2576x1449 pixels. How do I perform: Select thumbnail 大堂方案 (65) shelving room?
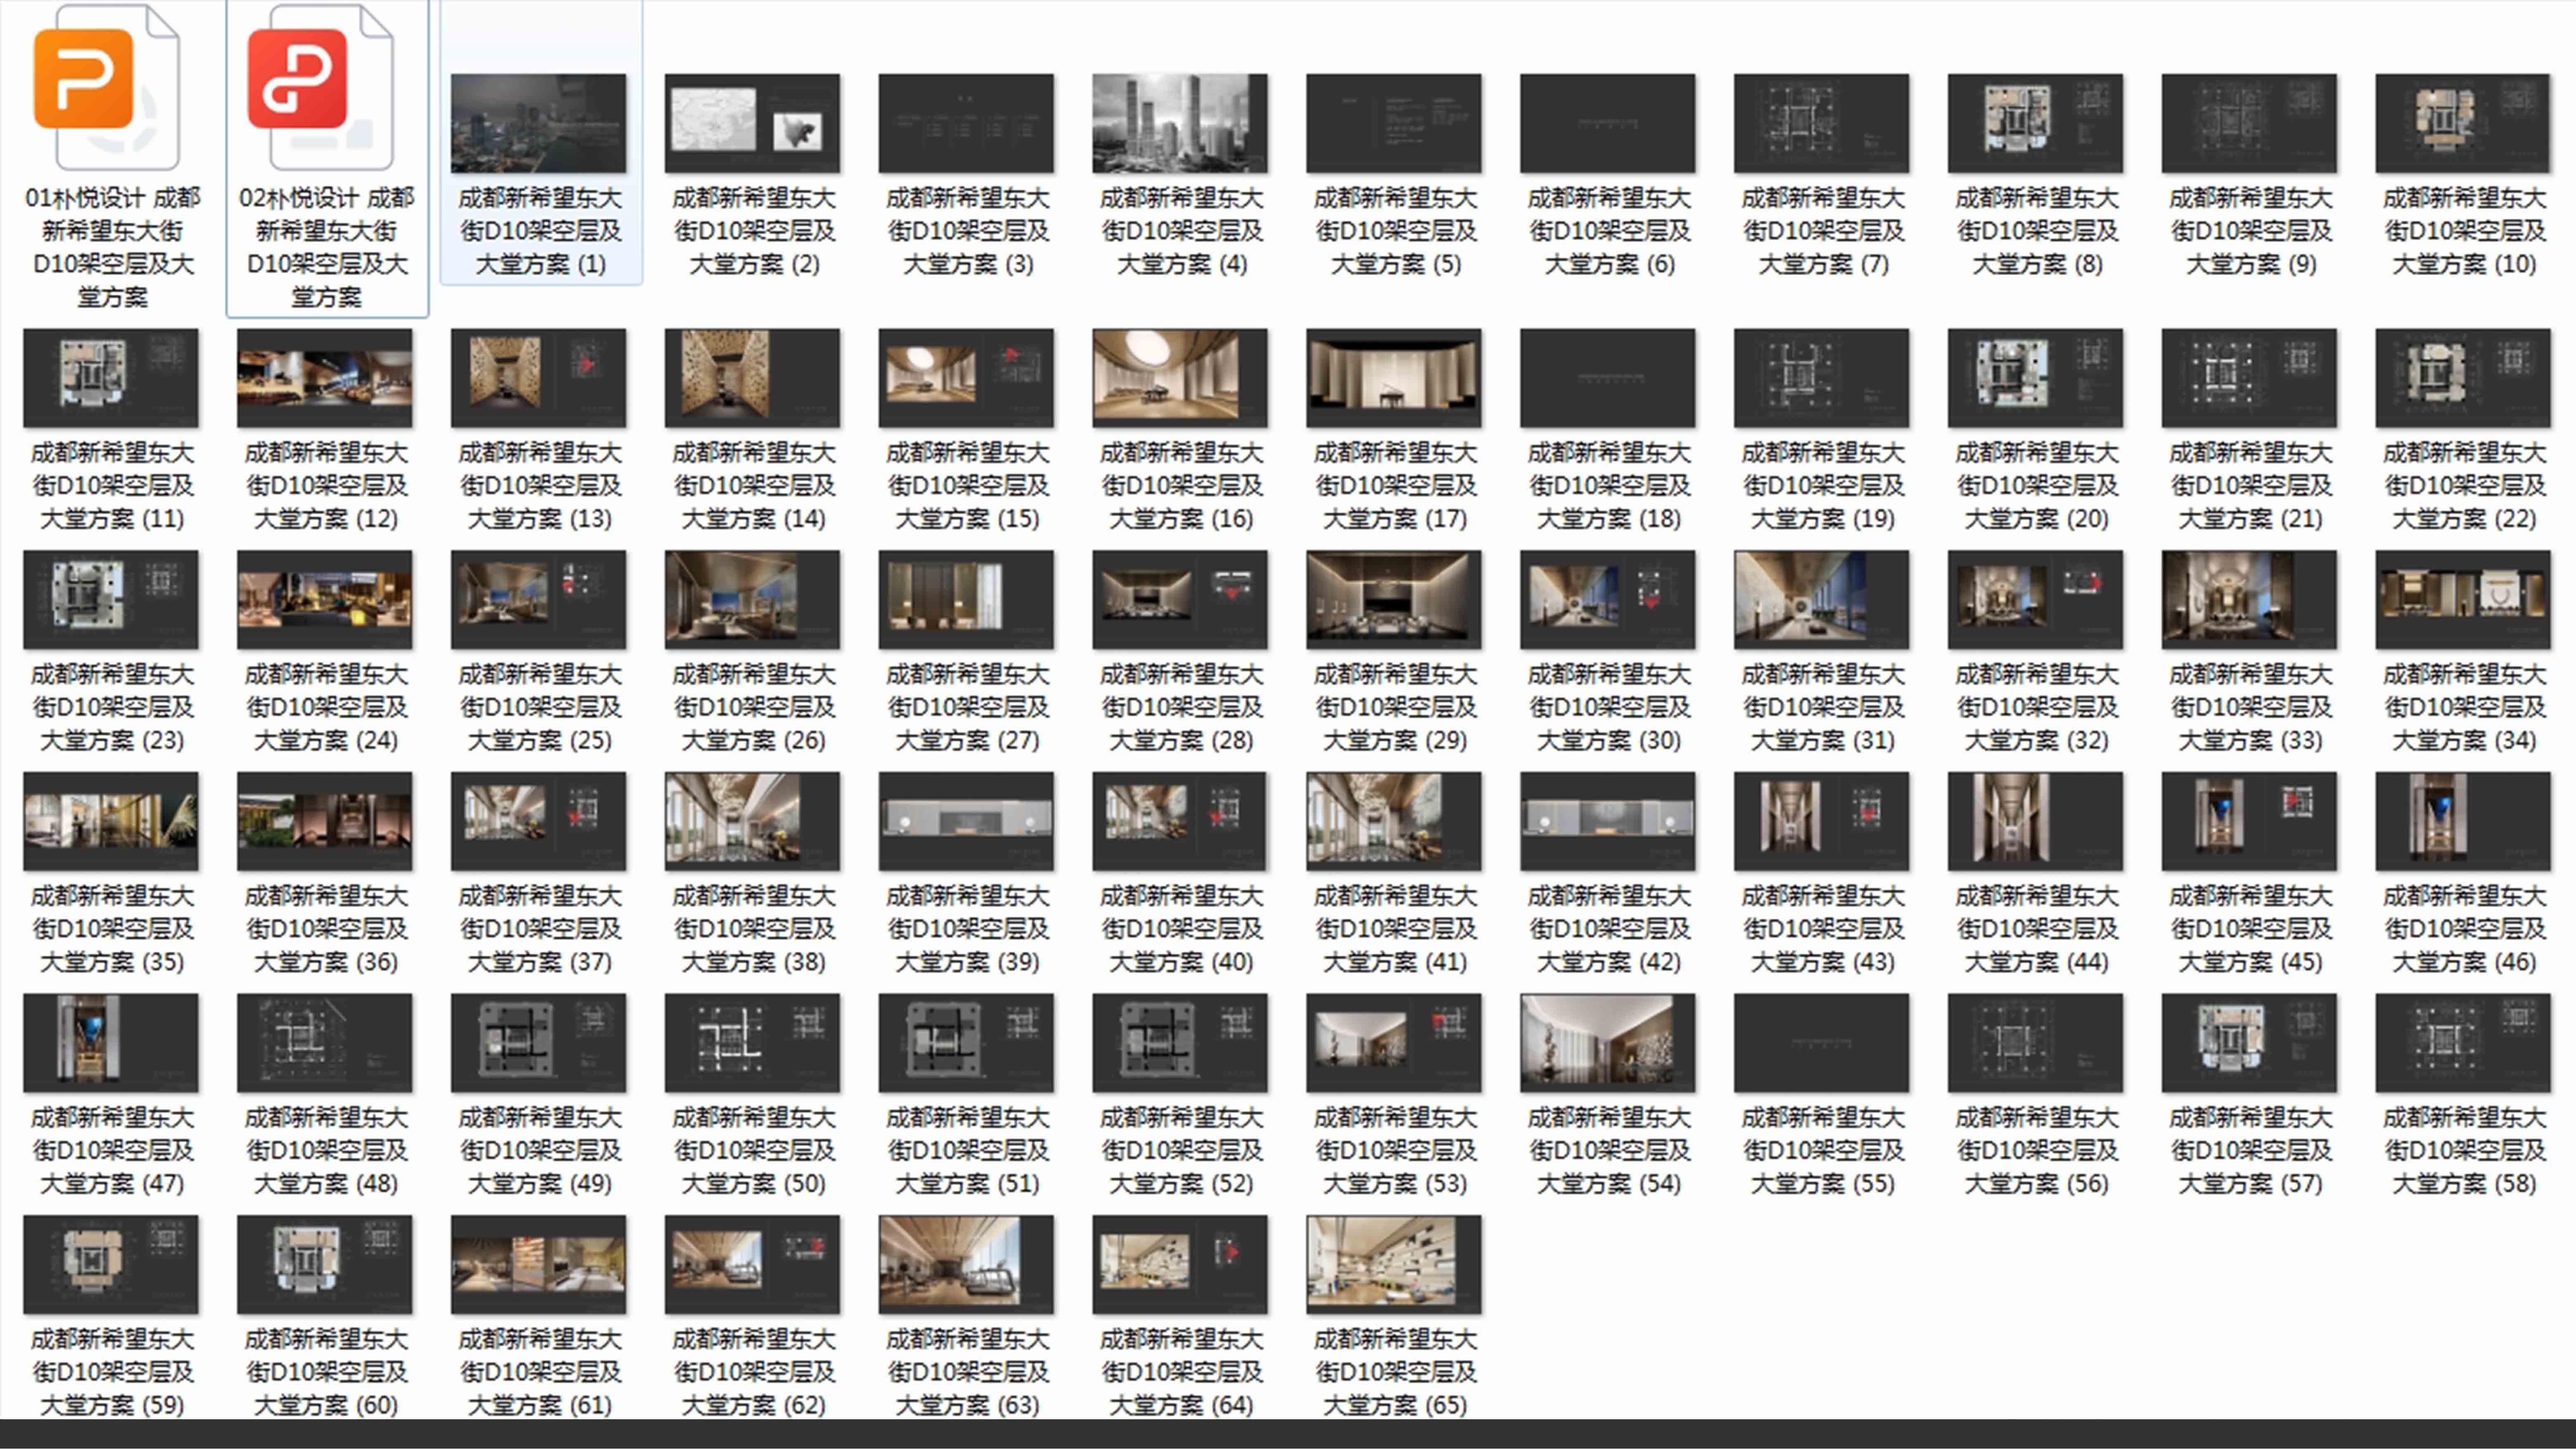[x=1395, y=1265]
